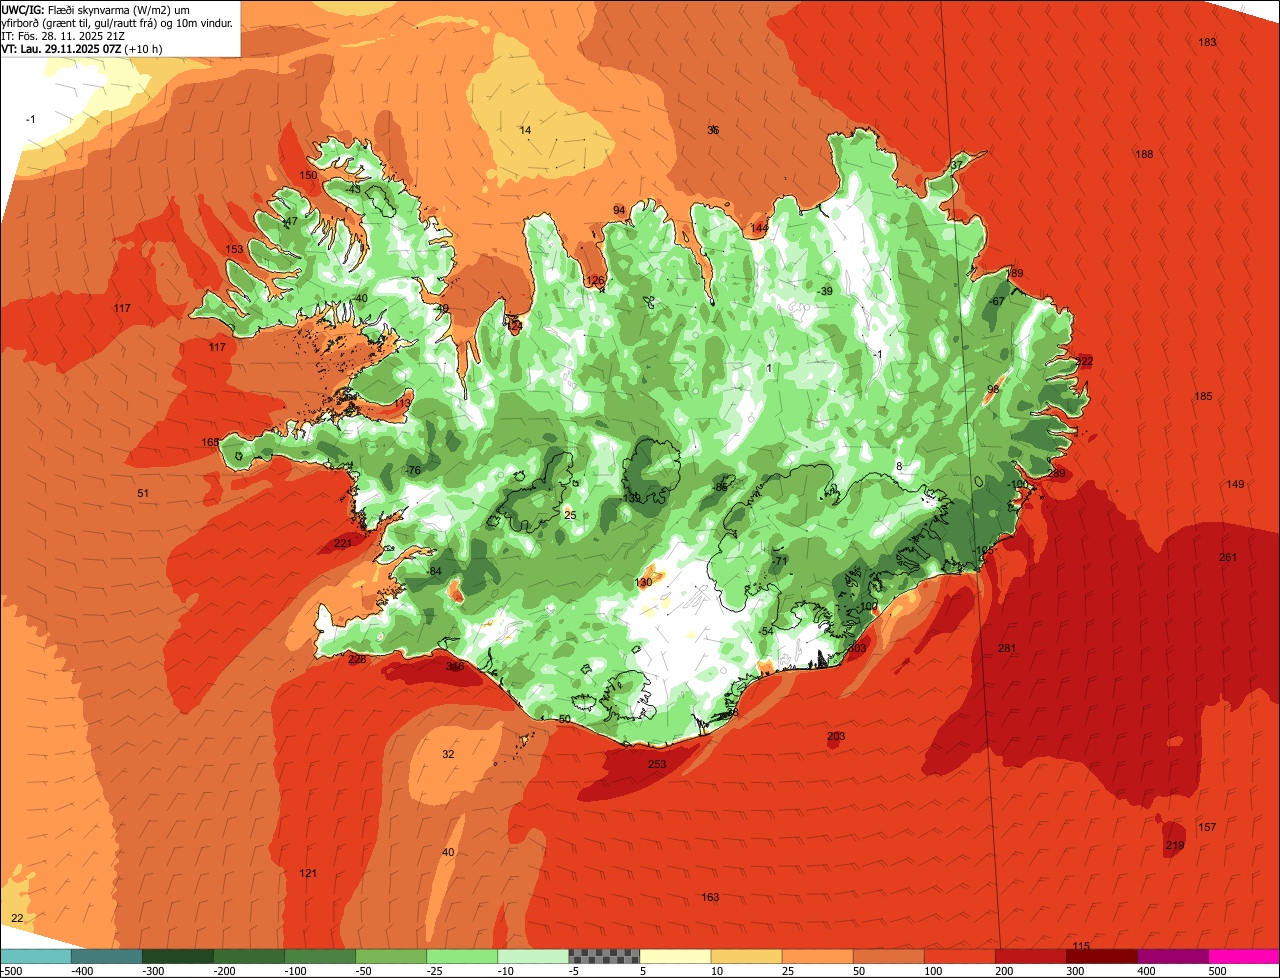Click flux value '221' near the west coast

click(343, 543)
